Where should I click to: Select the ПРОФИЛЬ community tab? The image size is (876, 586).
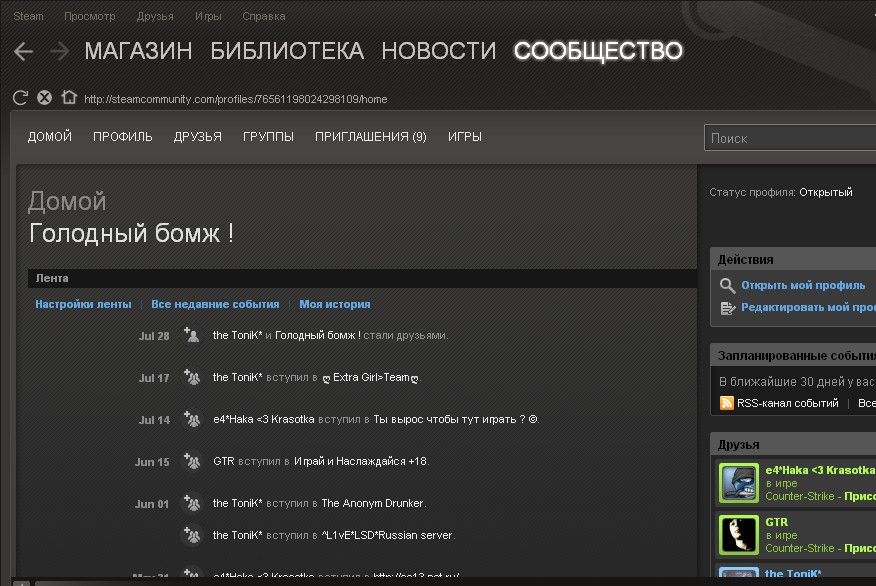[x=122, y=137]
